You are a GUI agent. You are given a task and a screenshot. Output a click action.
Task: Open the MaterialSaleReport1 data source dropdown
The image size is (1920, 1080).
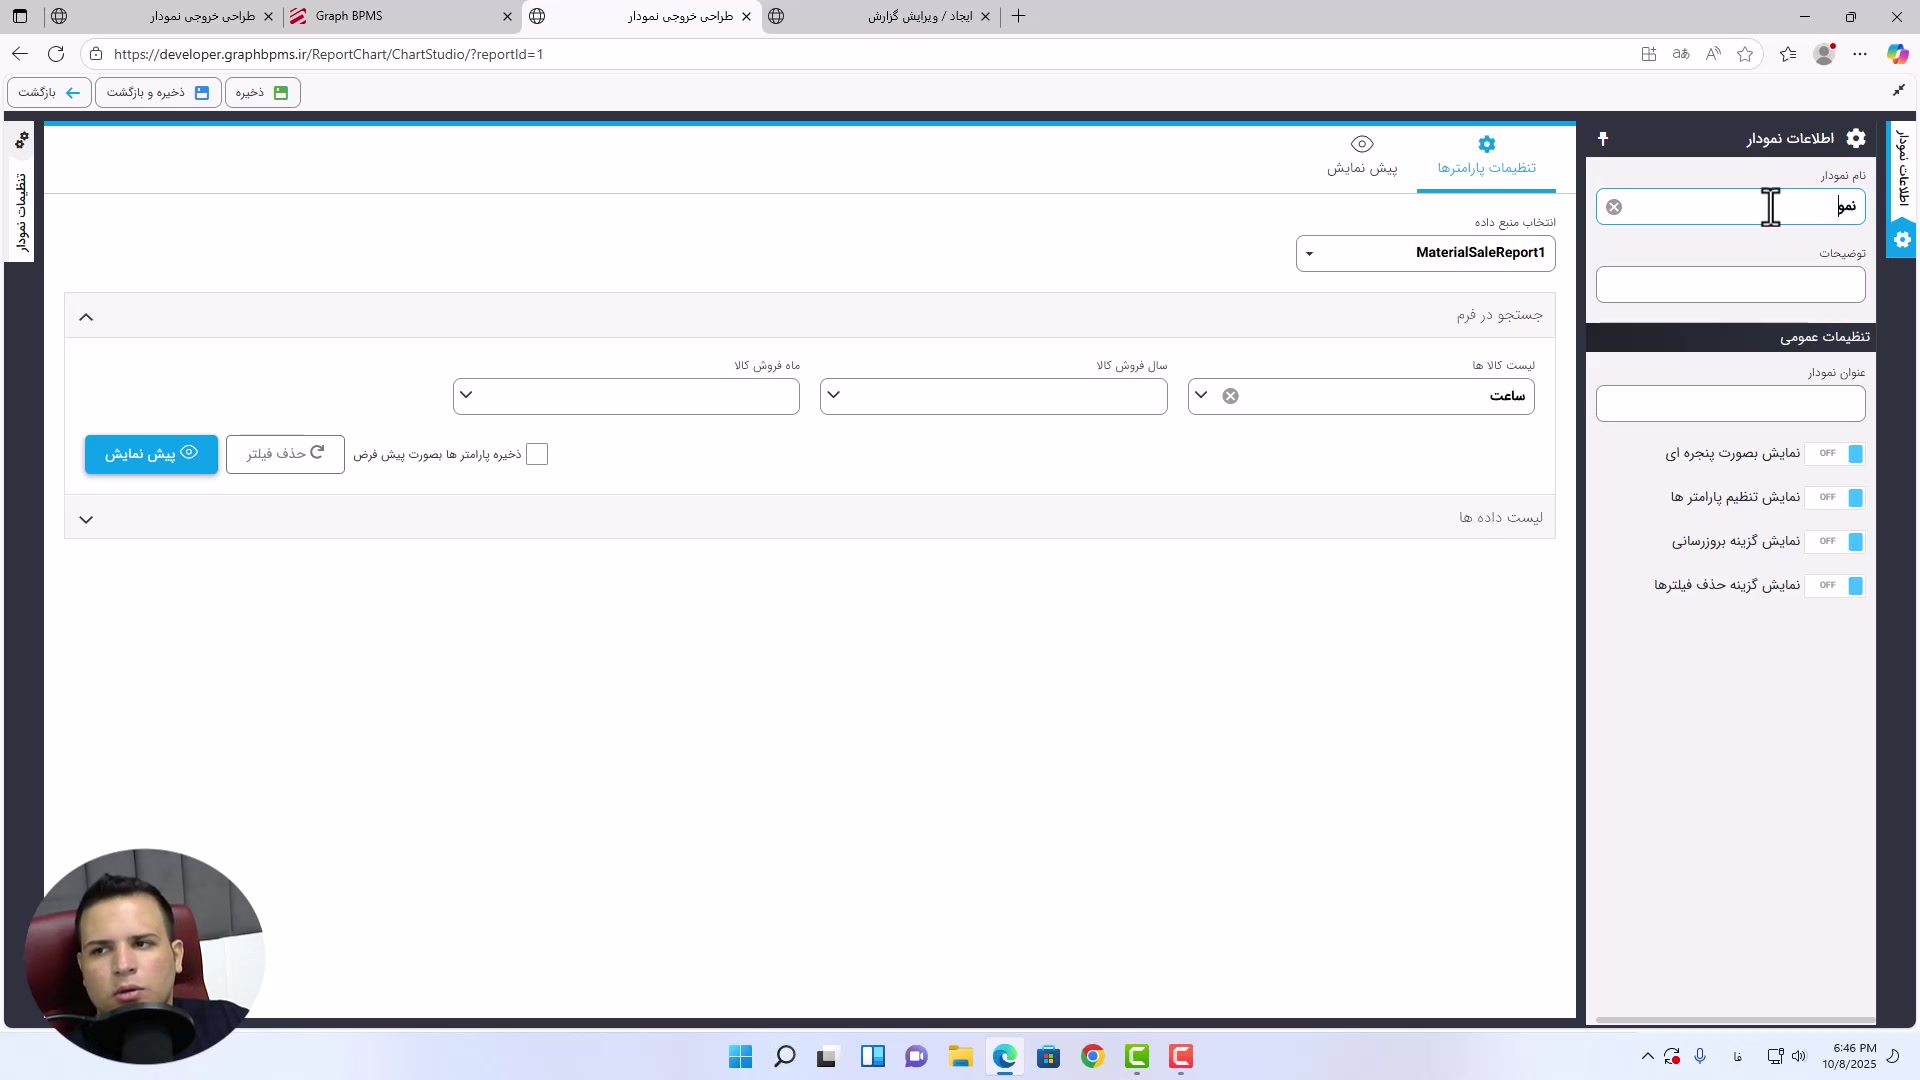coord(1425,253)
